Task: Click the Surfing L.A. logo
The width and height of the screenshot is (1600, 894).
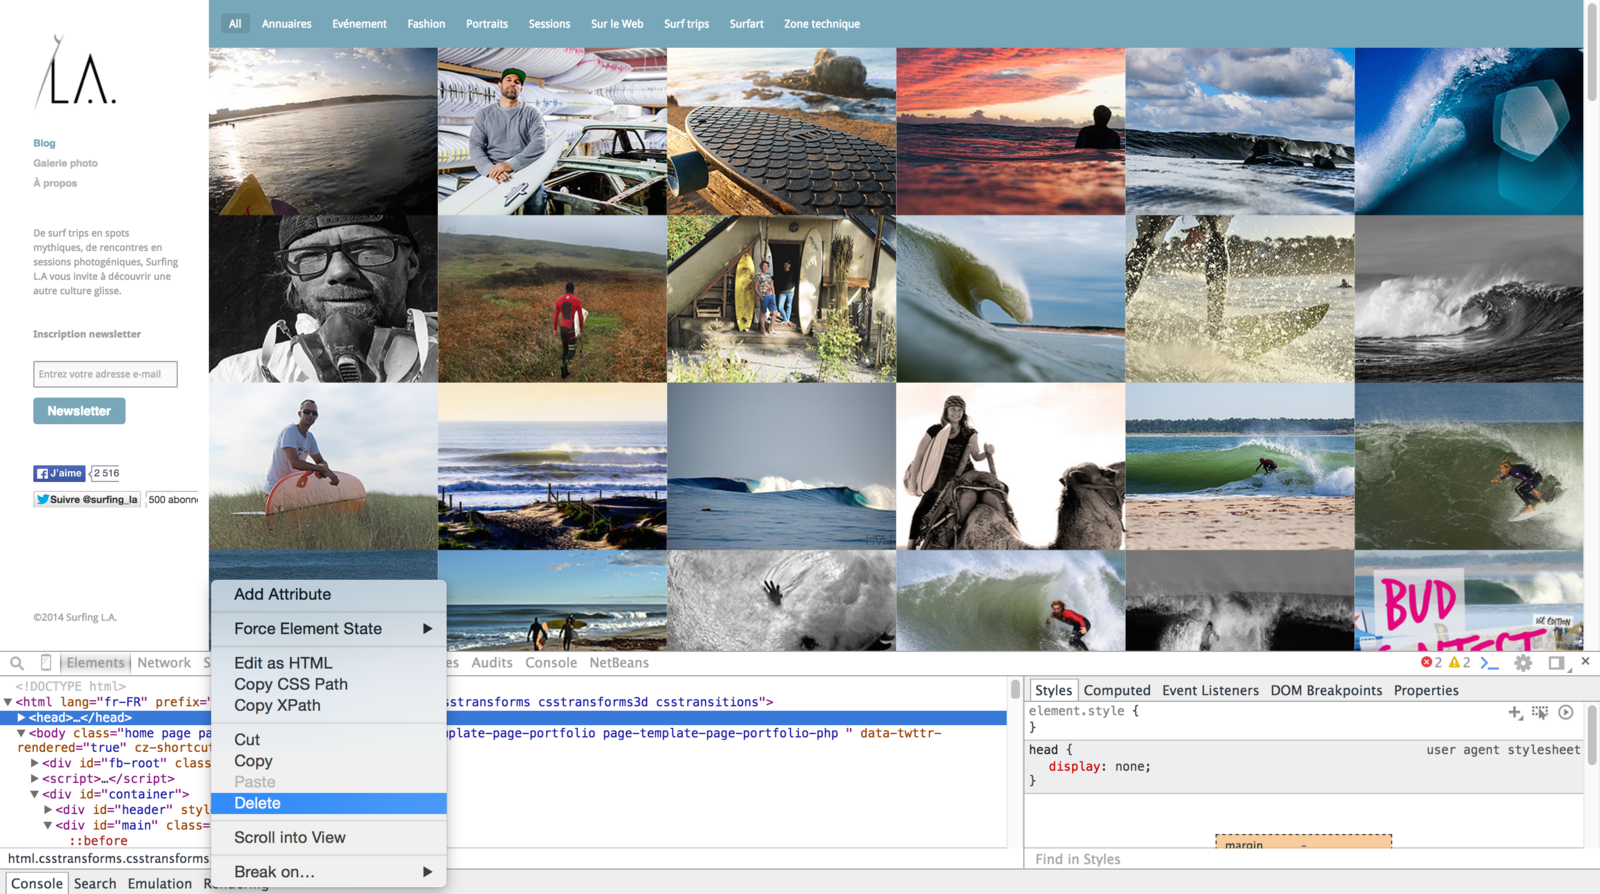Action: [75, 72]
